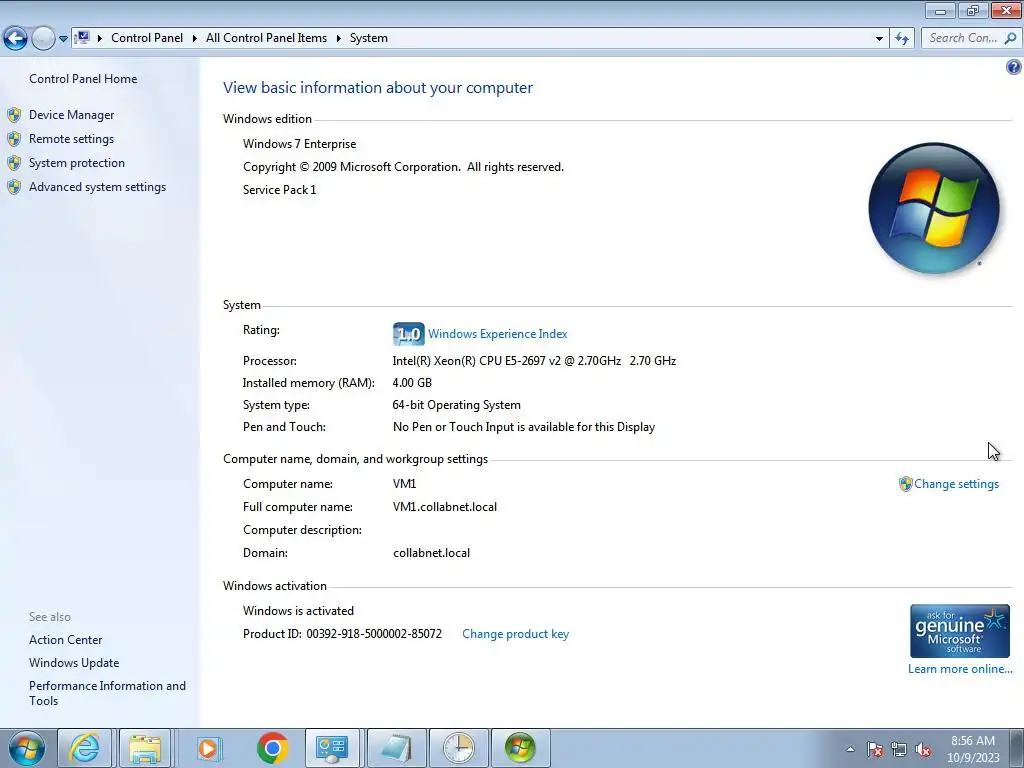Click the genuine Microsoft software badge

coord(959,631)
